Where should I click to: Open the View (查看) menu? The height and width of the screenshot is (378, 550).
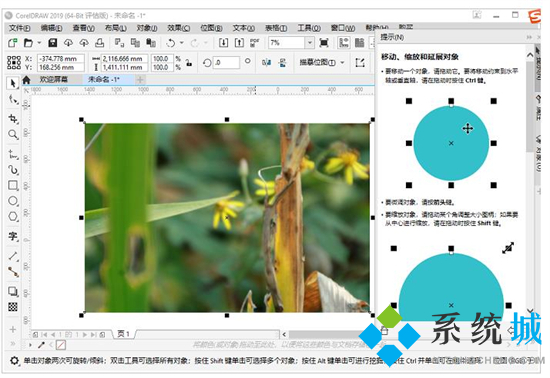(x=83, y=28)
